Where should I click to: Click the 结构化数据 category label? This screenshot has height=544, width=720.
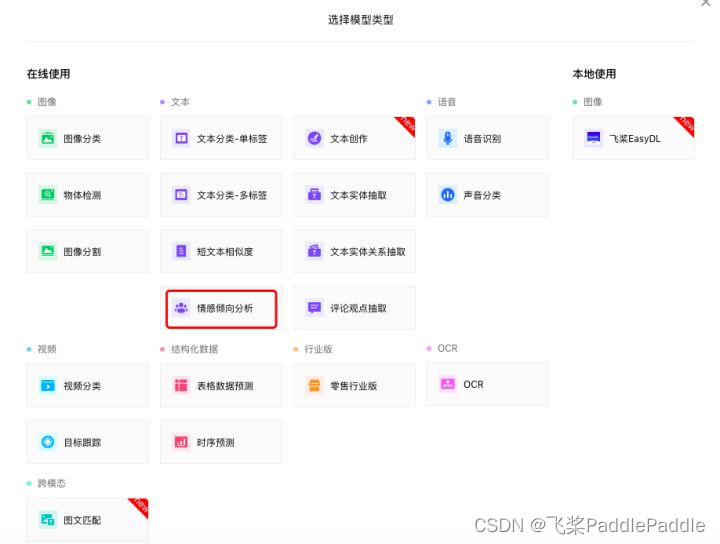pos(194,349)
